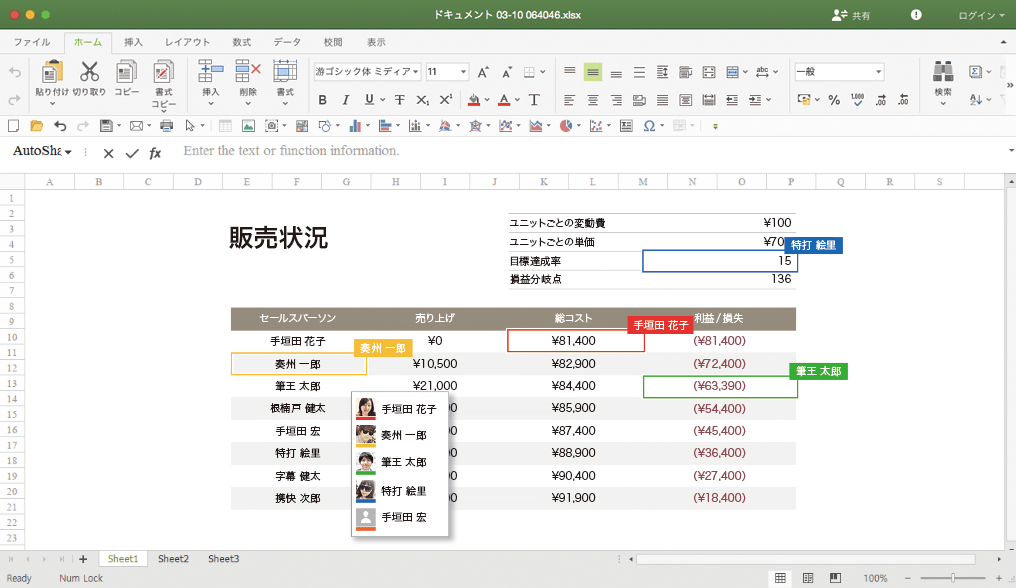Click the new blank document icon

pos(14,126)
